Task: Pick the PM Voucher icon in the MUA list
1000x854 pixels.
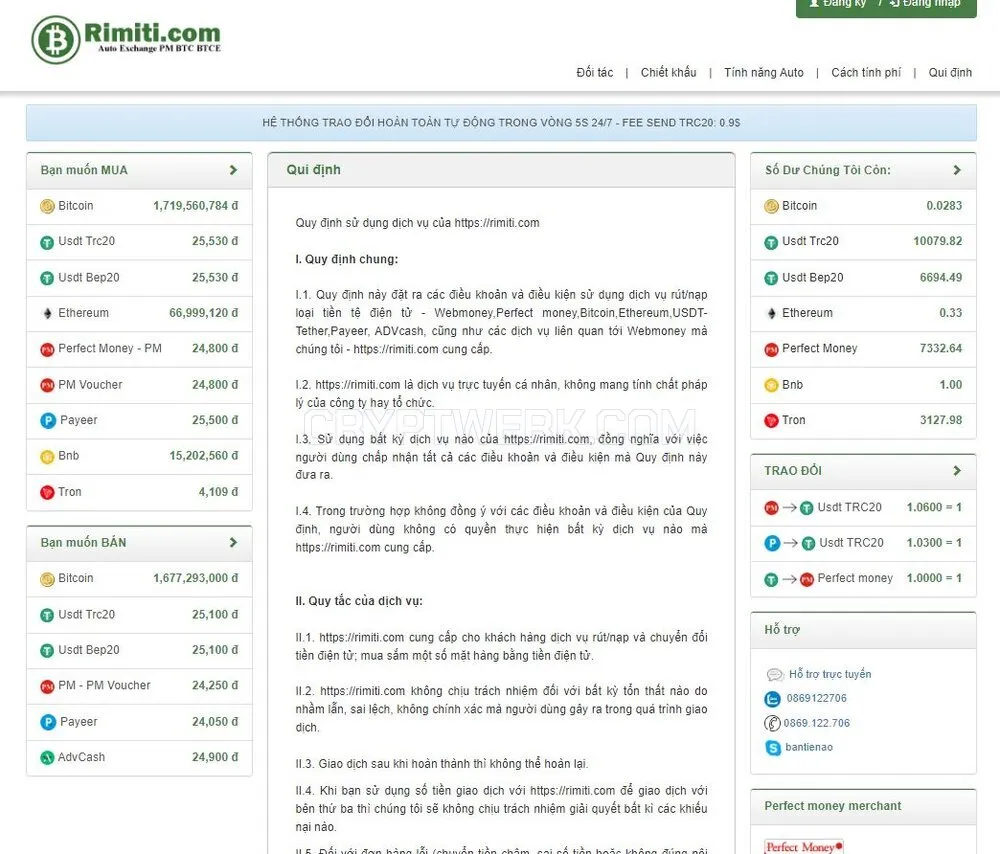Action: 47,385
